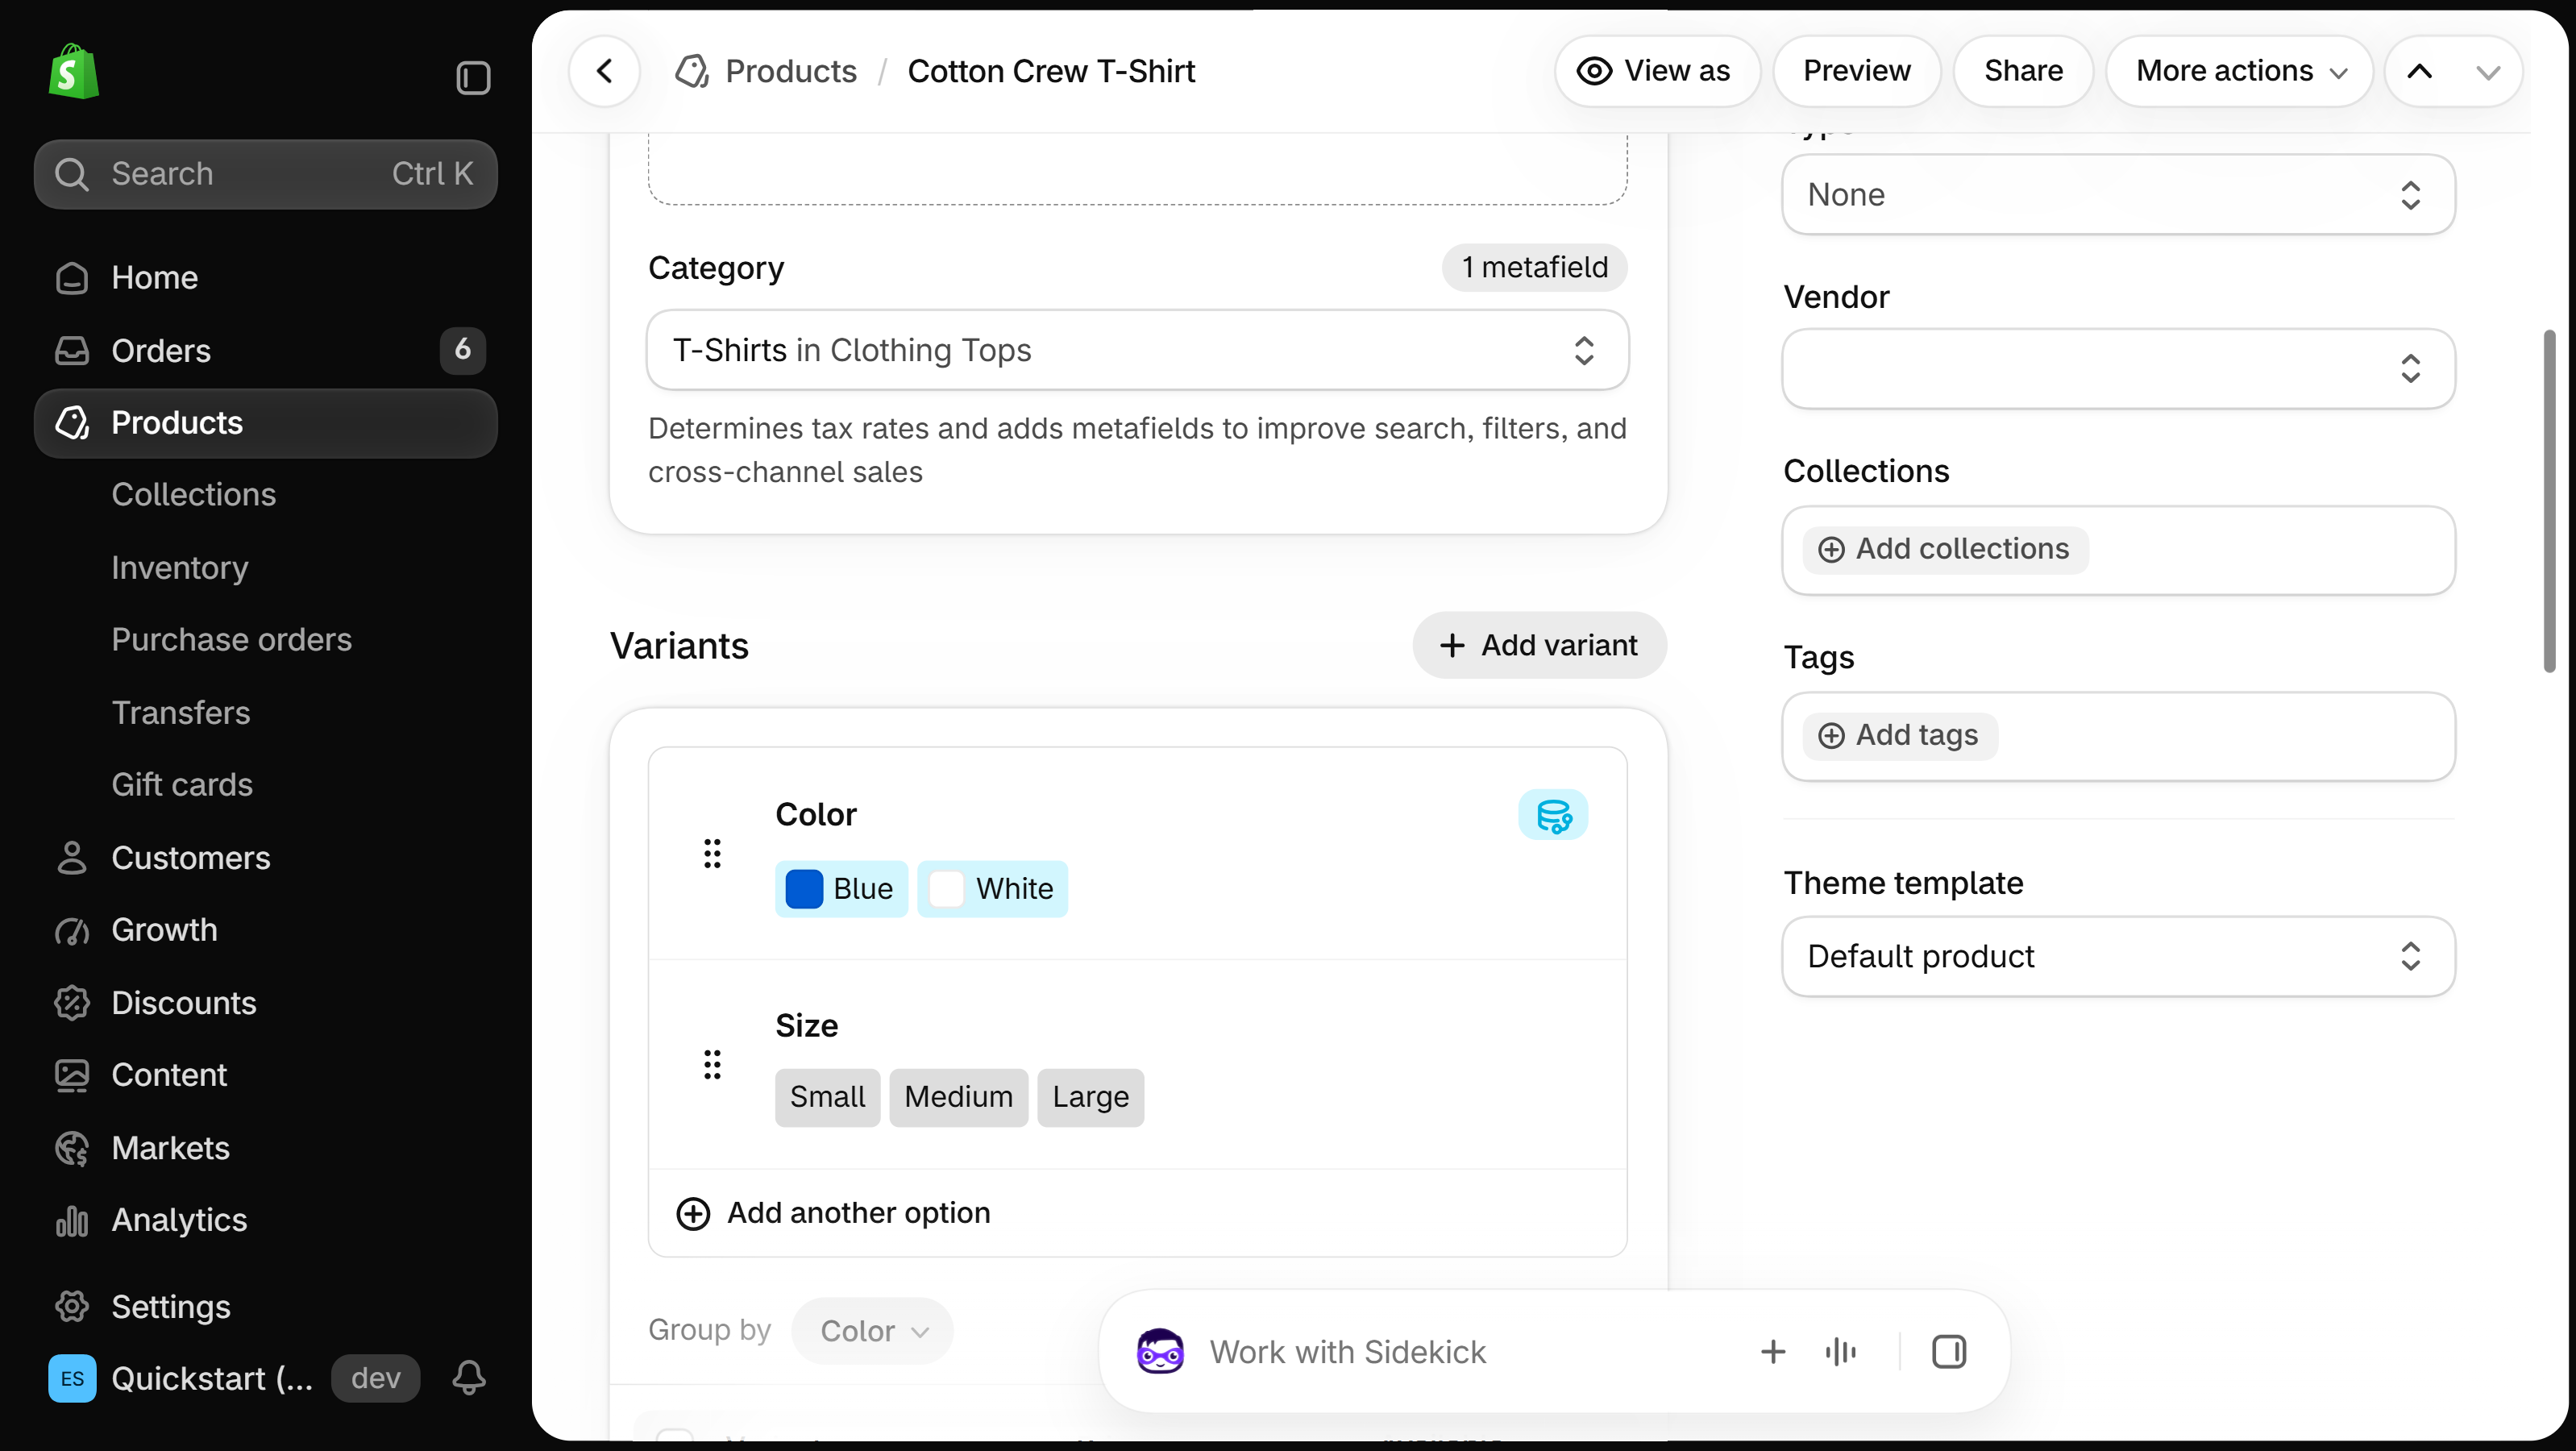Open Theme template dropdown Default product

point(2118,956)
